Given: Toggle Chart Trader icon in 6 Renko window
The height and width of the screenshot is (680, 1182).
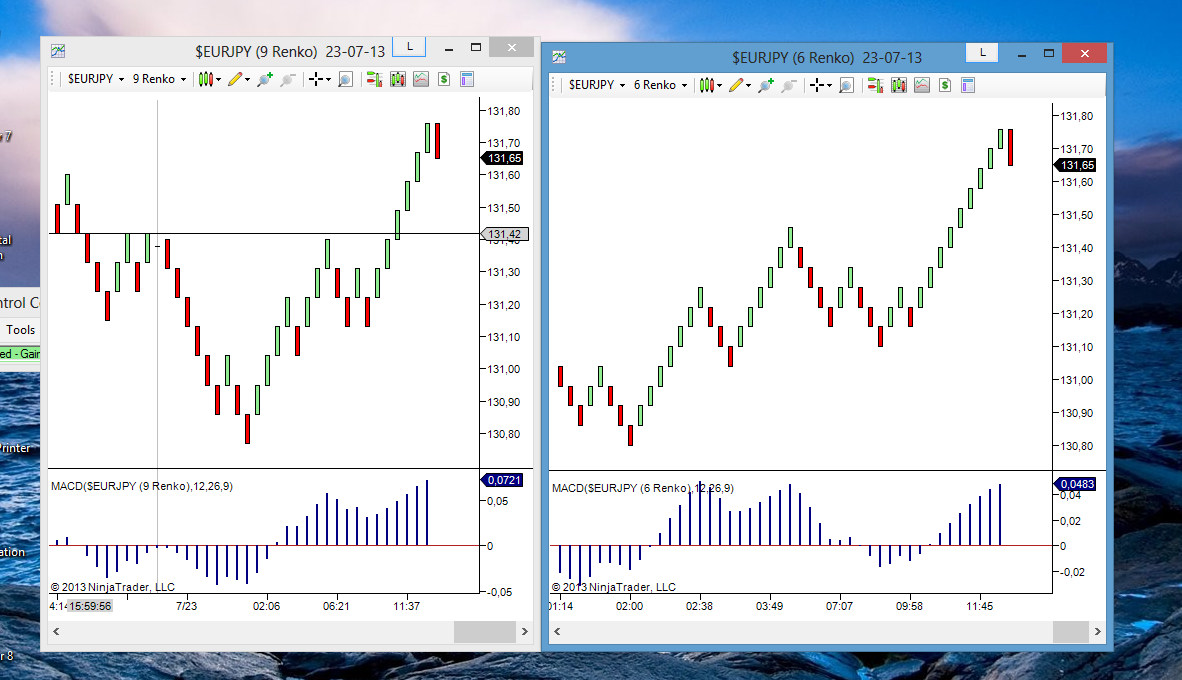Looking at the screenshot, I should tap(875, 85).
